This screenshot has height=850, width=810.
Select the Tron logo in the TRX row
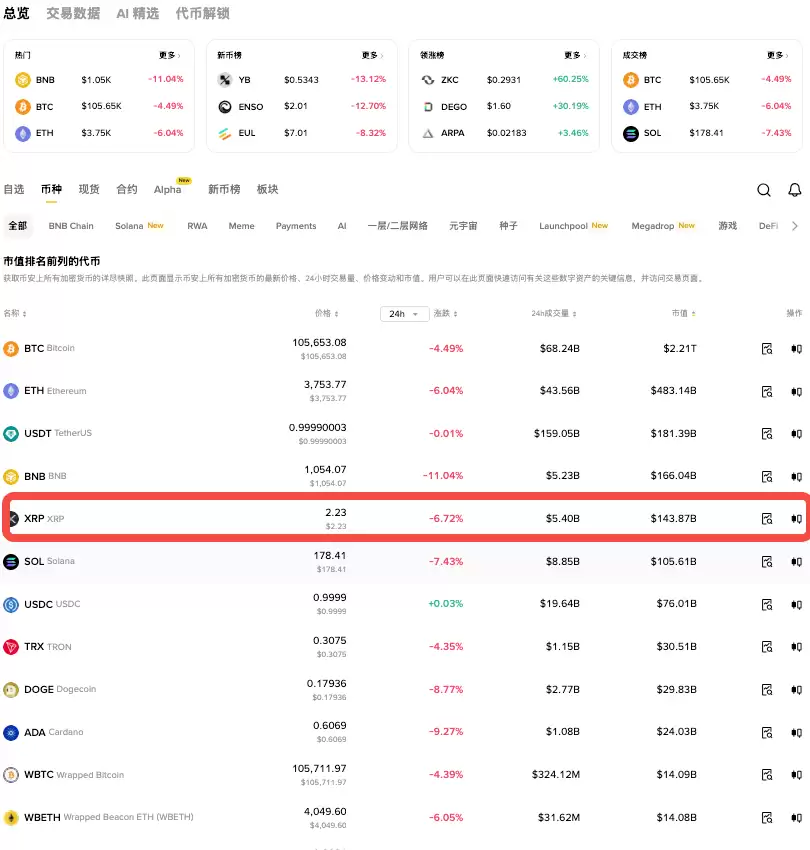[x=11, y=647]
